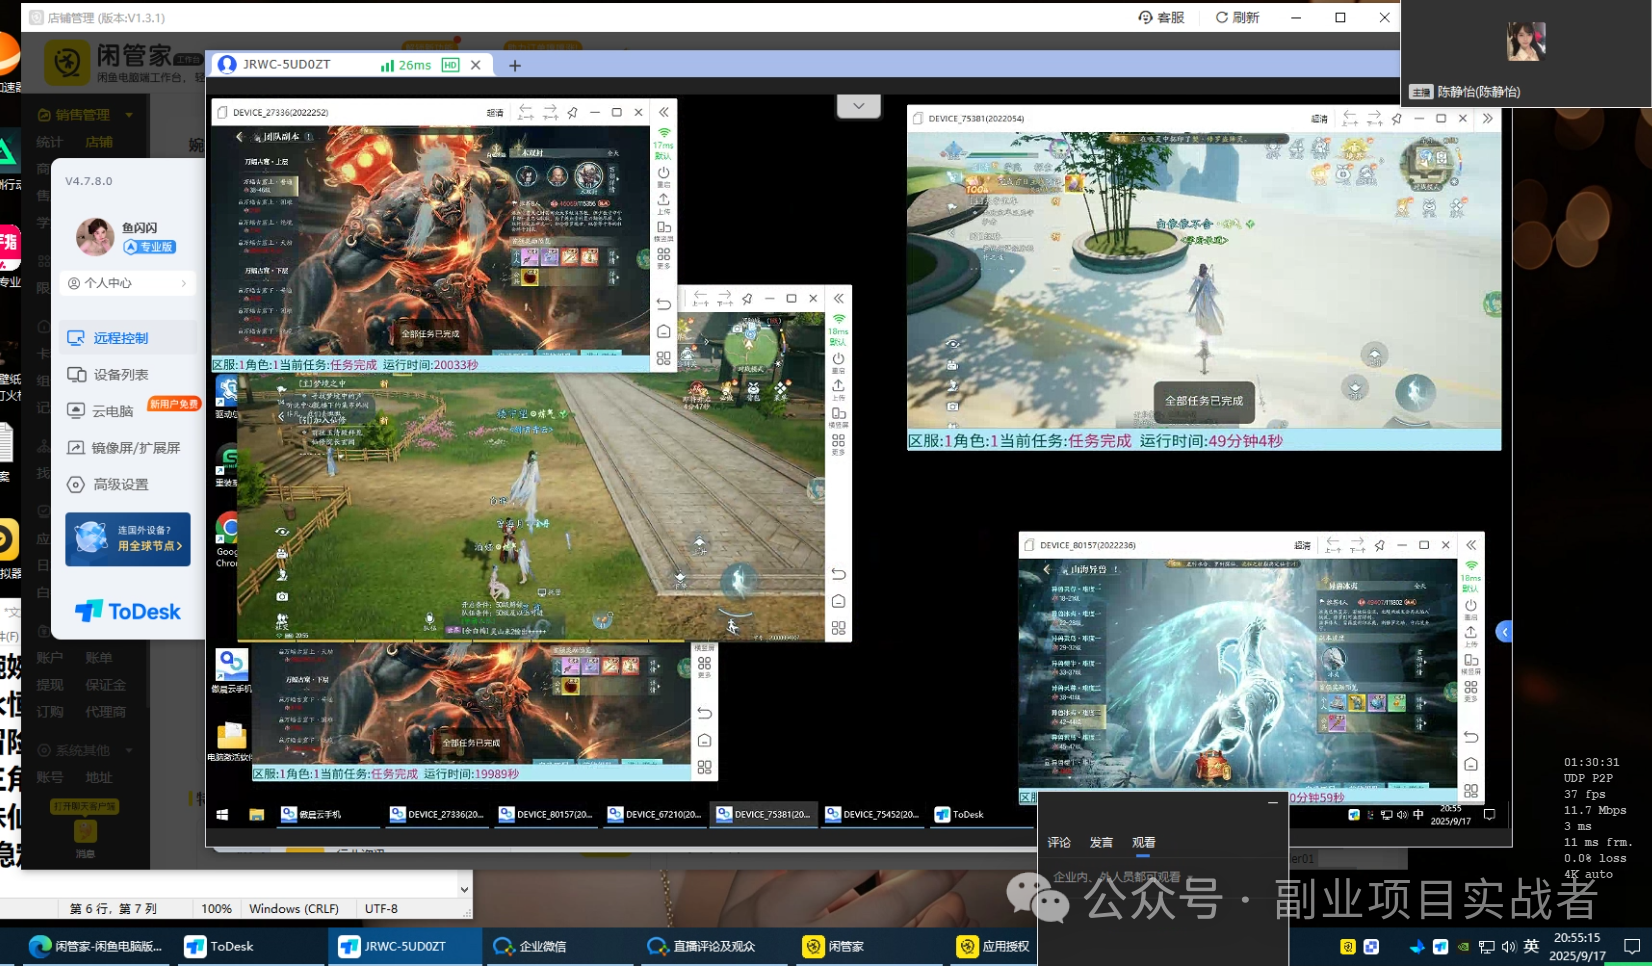Open 远程控制 in ToDesk sidebar
1652x966 pixels.
pyautogui.click(x=120, y=338)
